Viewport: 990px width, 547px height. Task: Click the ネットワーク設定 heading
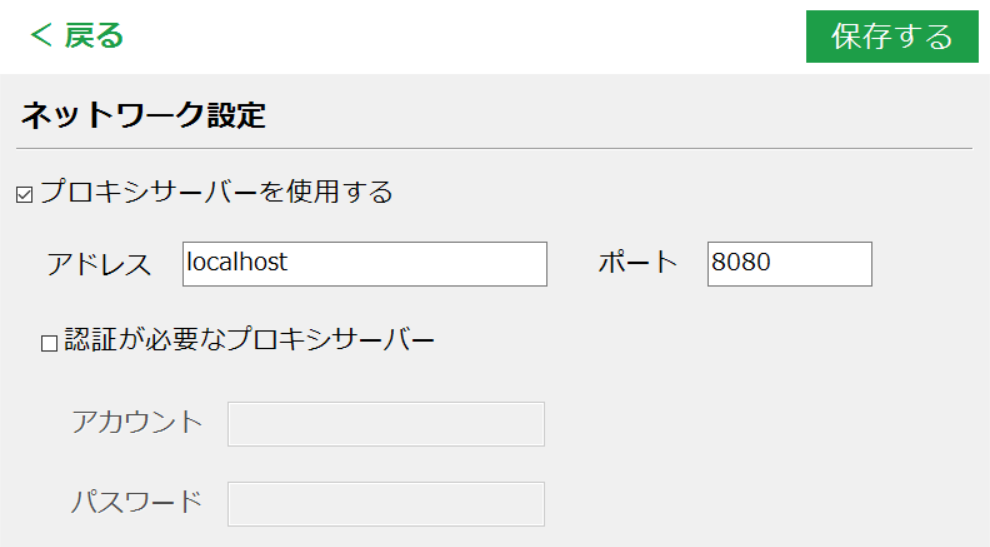tap(143, 116)
